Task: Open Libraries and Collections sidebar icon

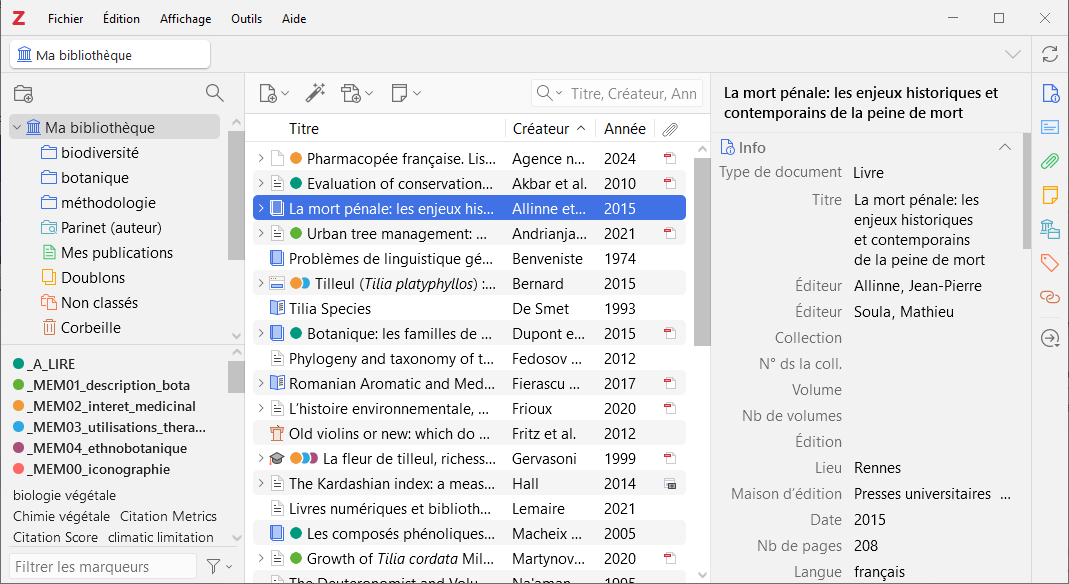Action: pos(1049,228)
